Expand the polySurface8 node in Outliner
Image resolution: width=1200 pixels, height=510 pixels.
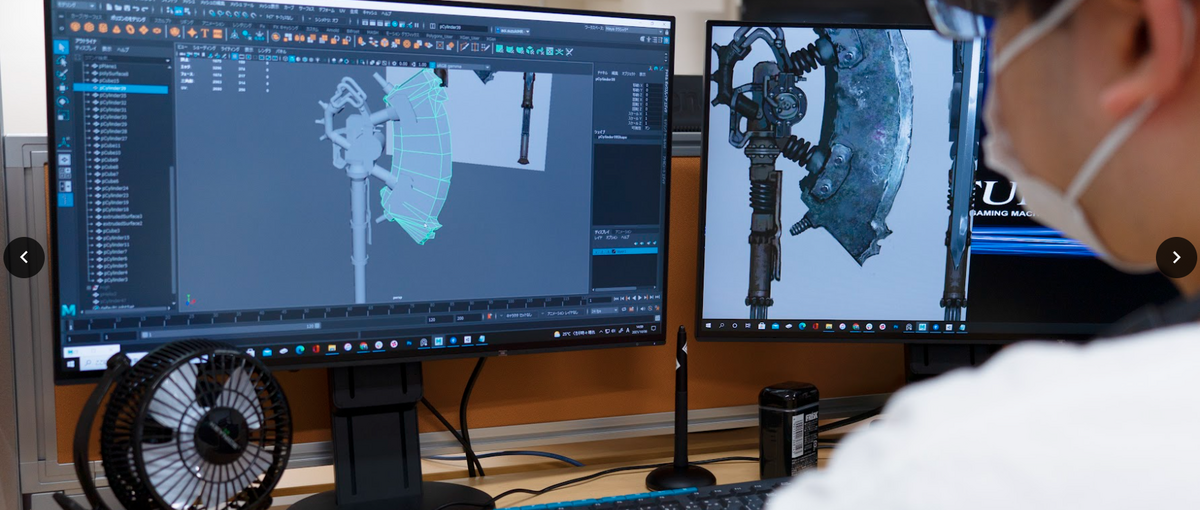click(x=87, y=73)
